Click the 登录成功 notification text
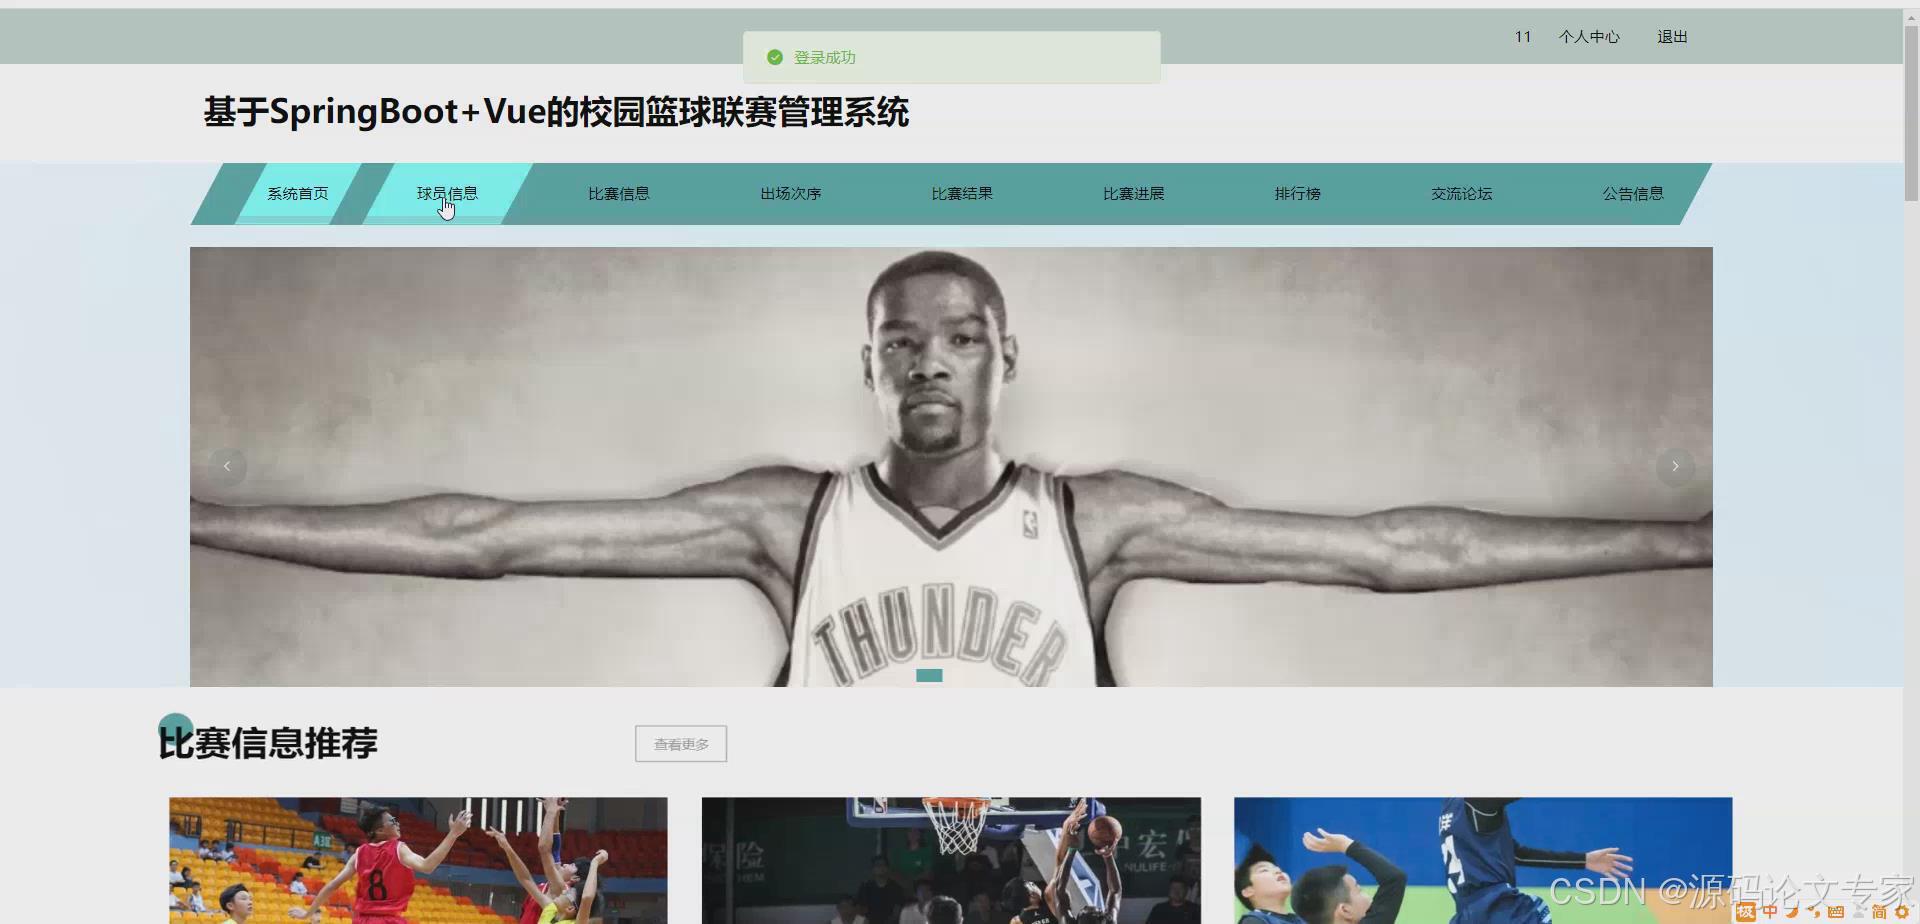This screenshot has width=1920, height=924. 825,58
